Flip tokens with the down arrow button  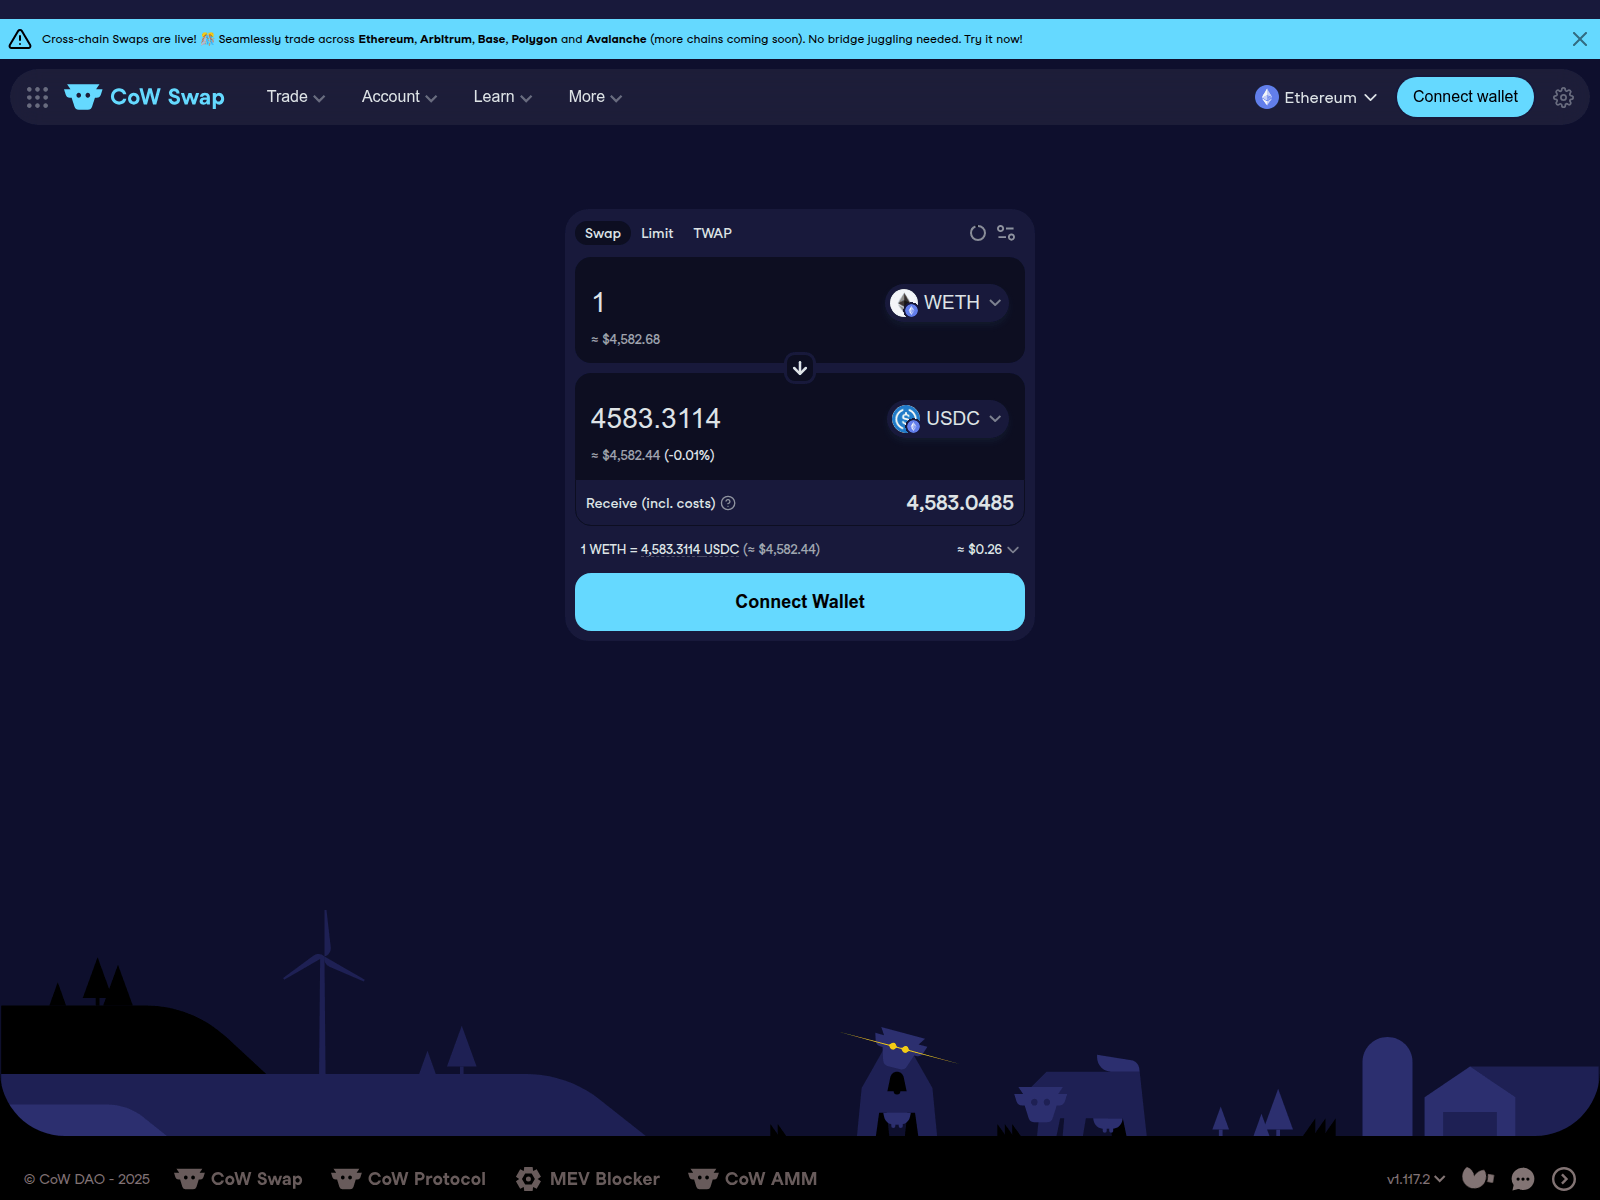coord(800,368)
